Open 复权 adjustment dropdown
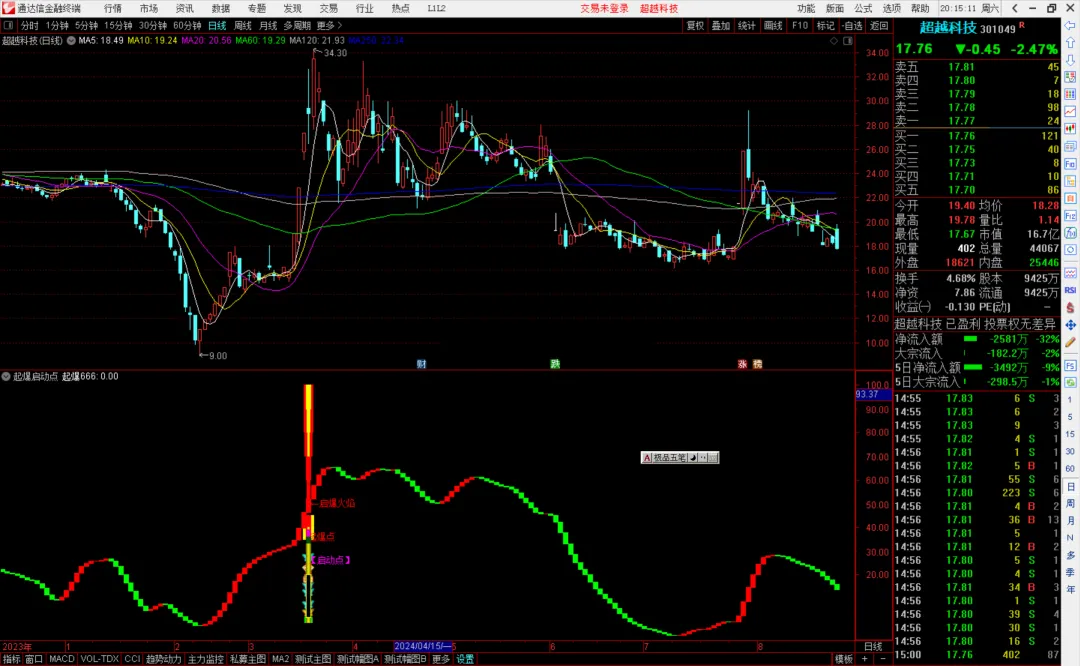This screenshot has height=666, width=1080. [695, 25]
